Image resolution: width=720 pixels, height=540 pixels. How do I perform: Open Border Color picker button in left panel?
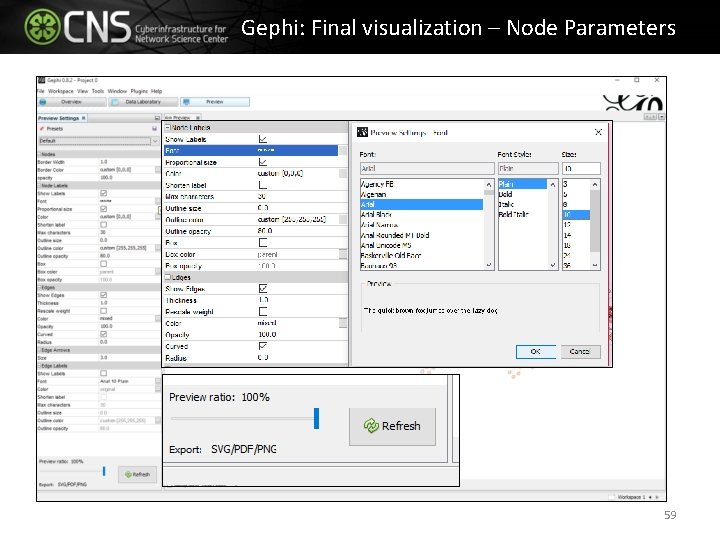[x=158, y=170]
